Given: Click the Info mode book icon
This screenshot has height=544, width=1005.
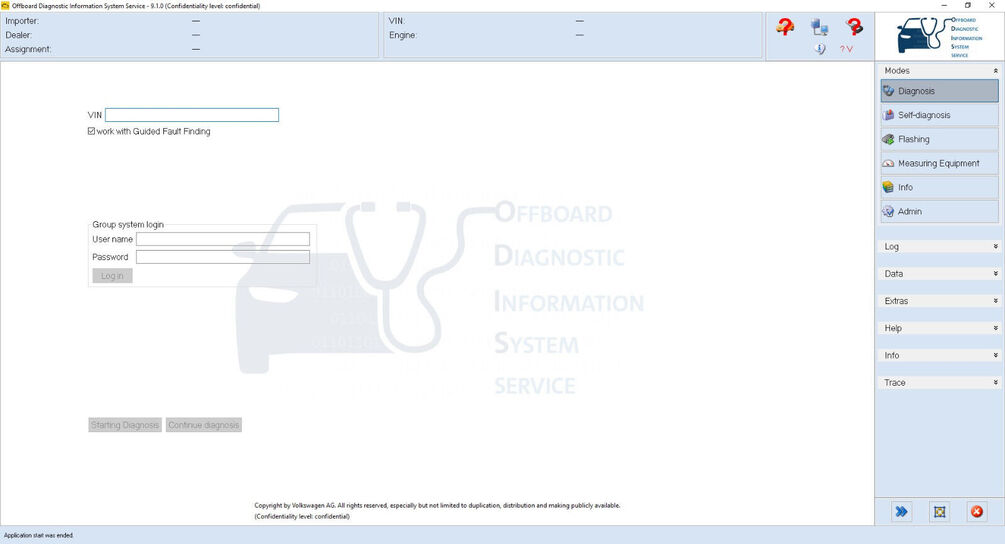Looking at the screenshot, I should [x=888, y=187].
